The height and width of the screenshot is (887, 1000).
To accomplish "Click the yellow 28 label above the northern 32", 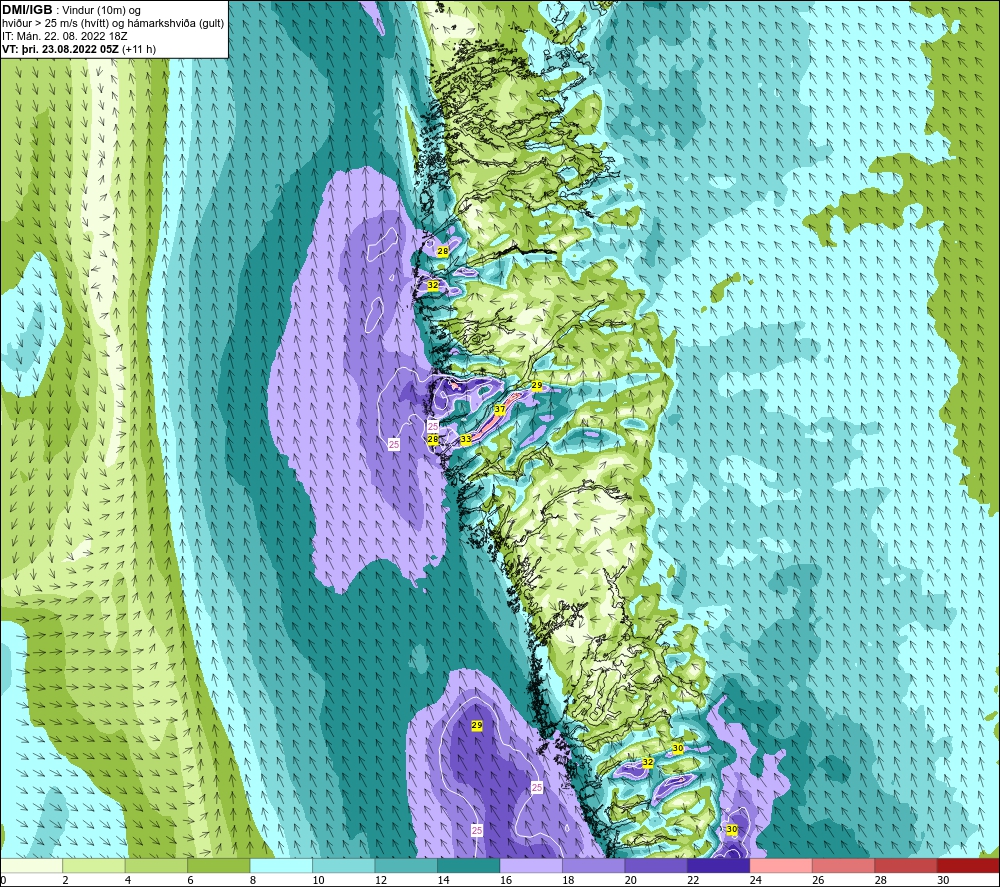I will pos(442,252).
